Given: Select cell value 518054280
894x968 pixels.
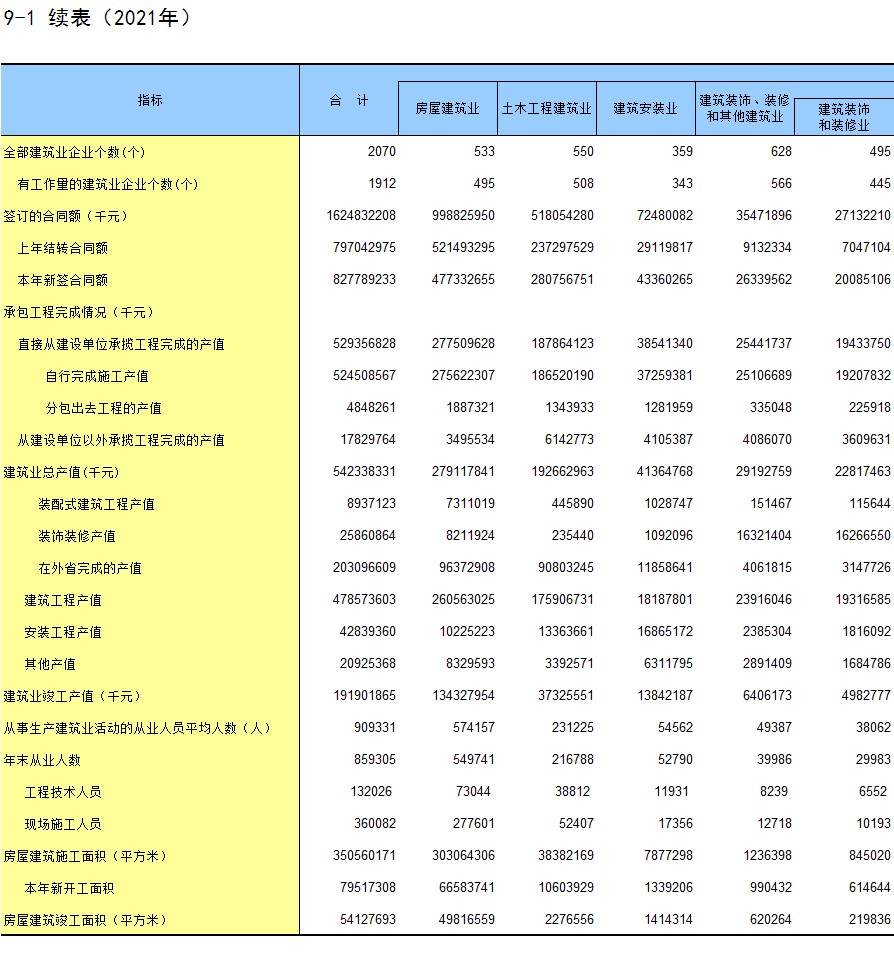Looking at the screenshot, I should point(562,216).
